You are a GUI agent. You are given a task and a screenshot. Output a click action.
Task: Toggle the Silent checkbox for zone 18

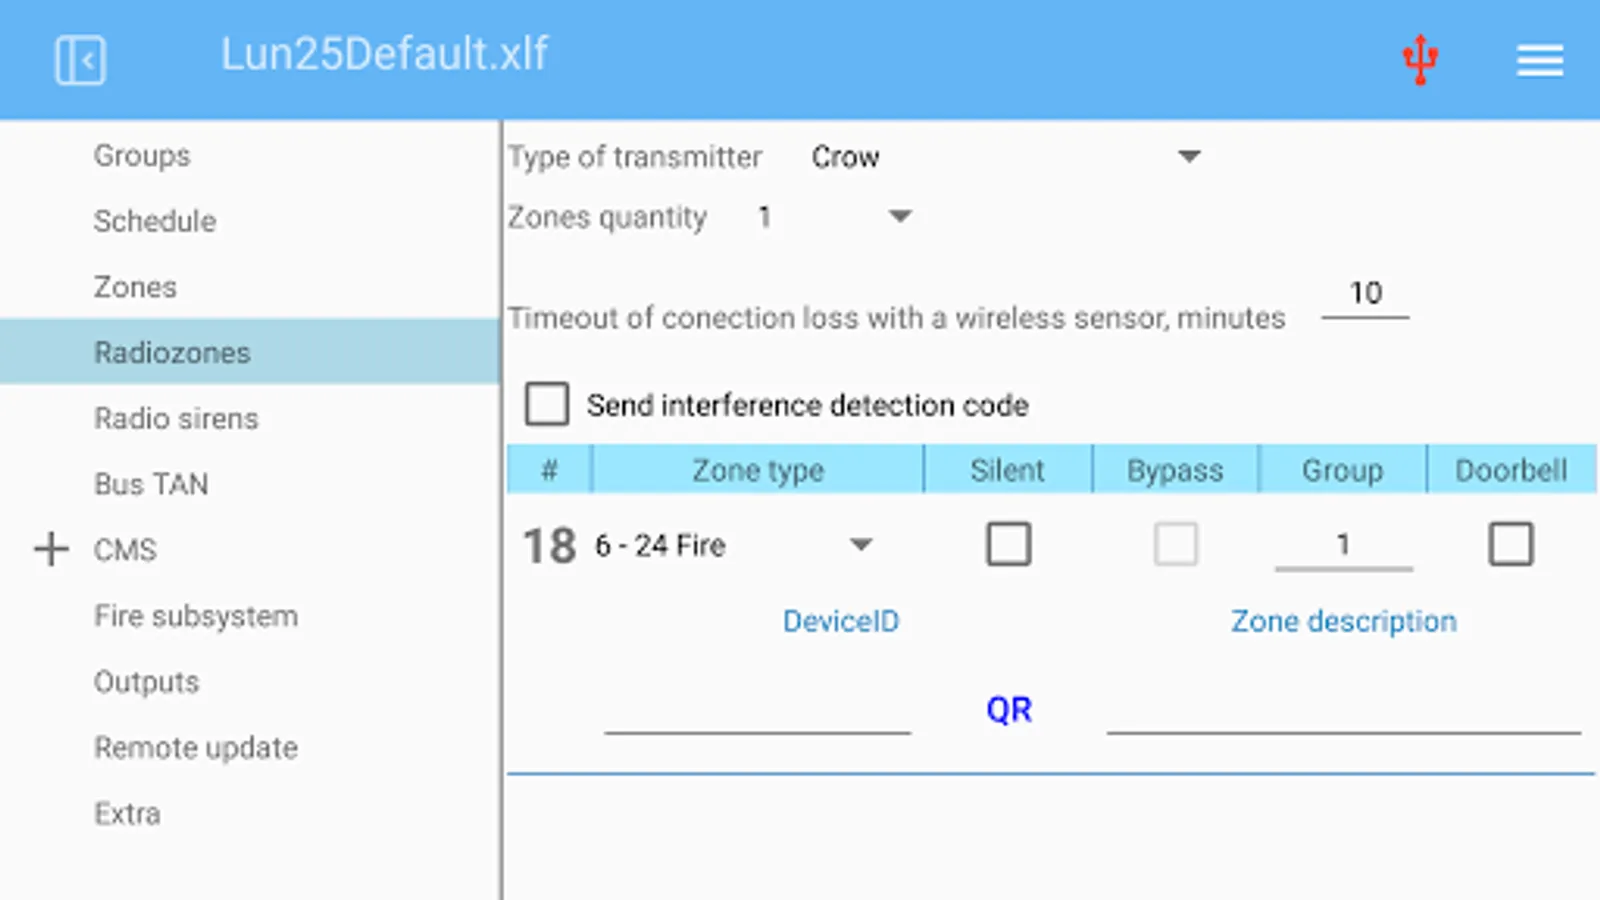click(1008, 545)
